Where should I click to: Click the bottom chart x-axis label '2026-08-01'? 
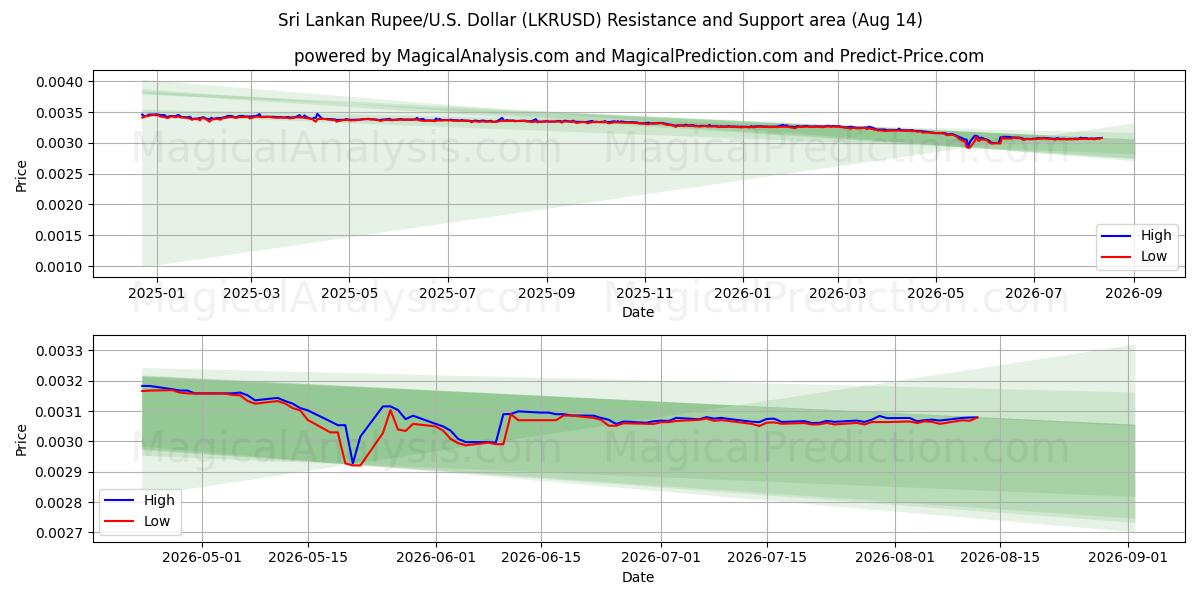895,560
